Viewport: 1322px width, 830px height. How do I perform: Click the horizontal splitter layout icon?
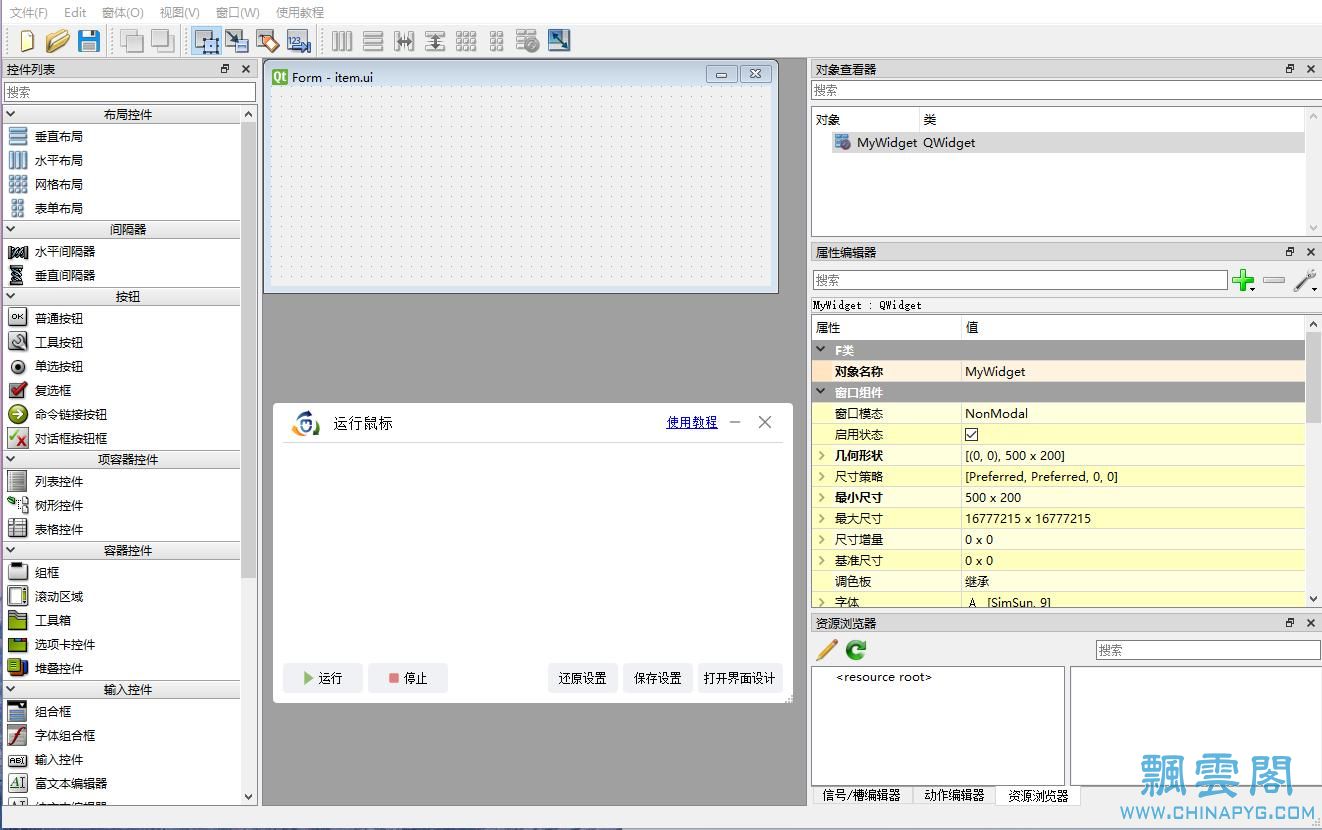[404, 41]
